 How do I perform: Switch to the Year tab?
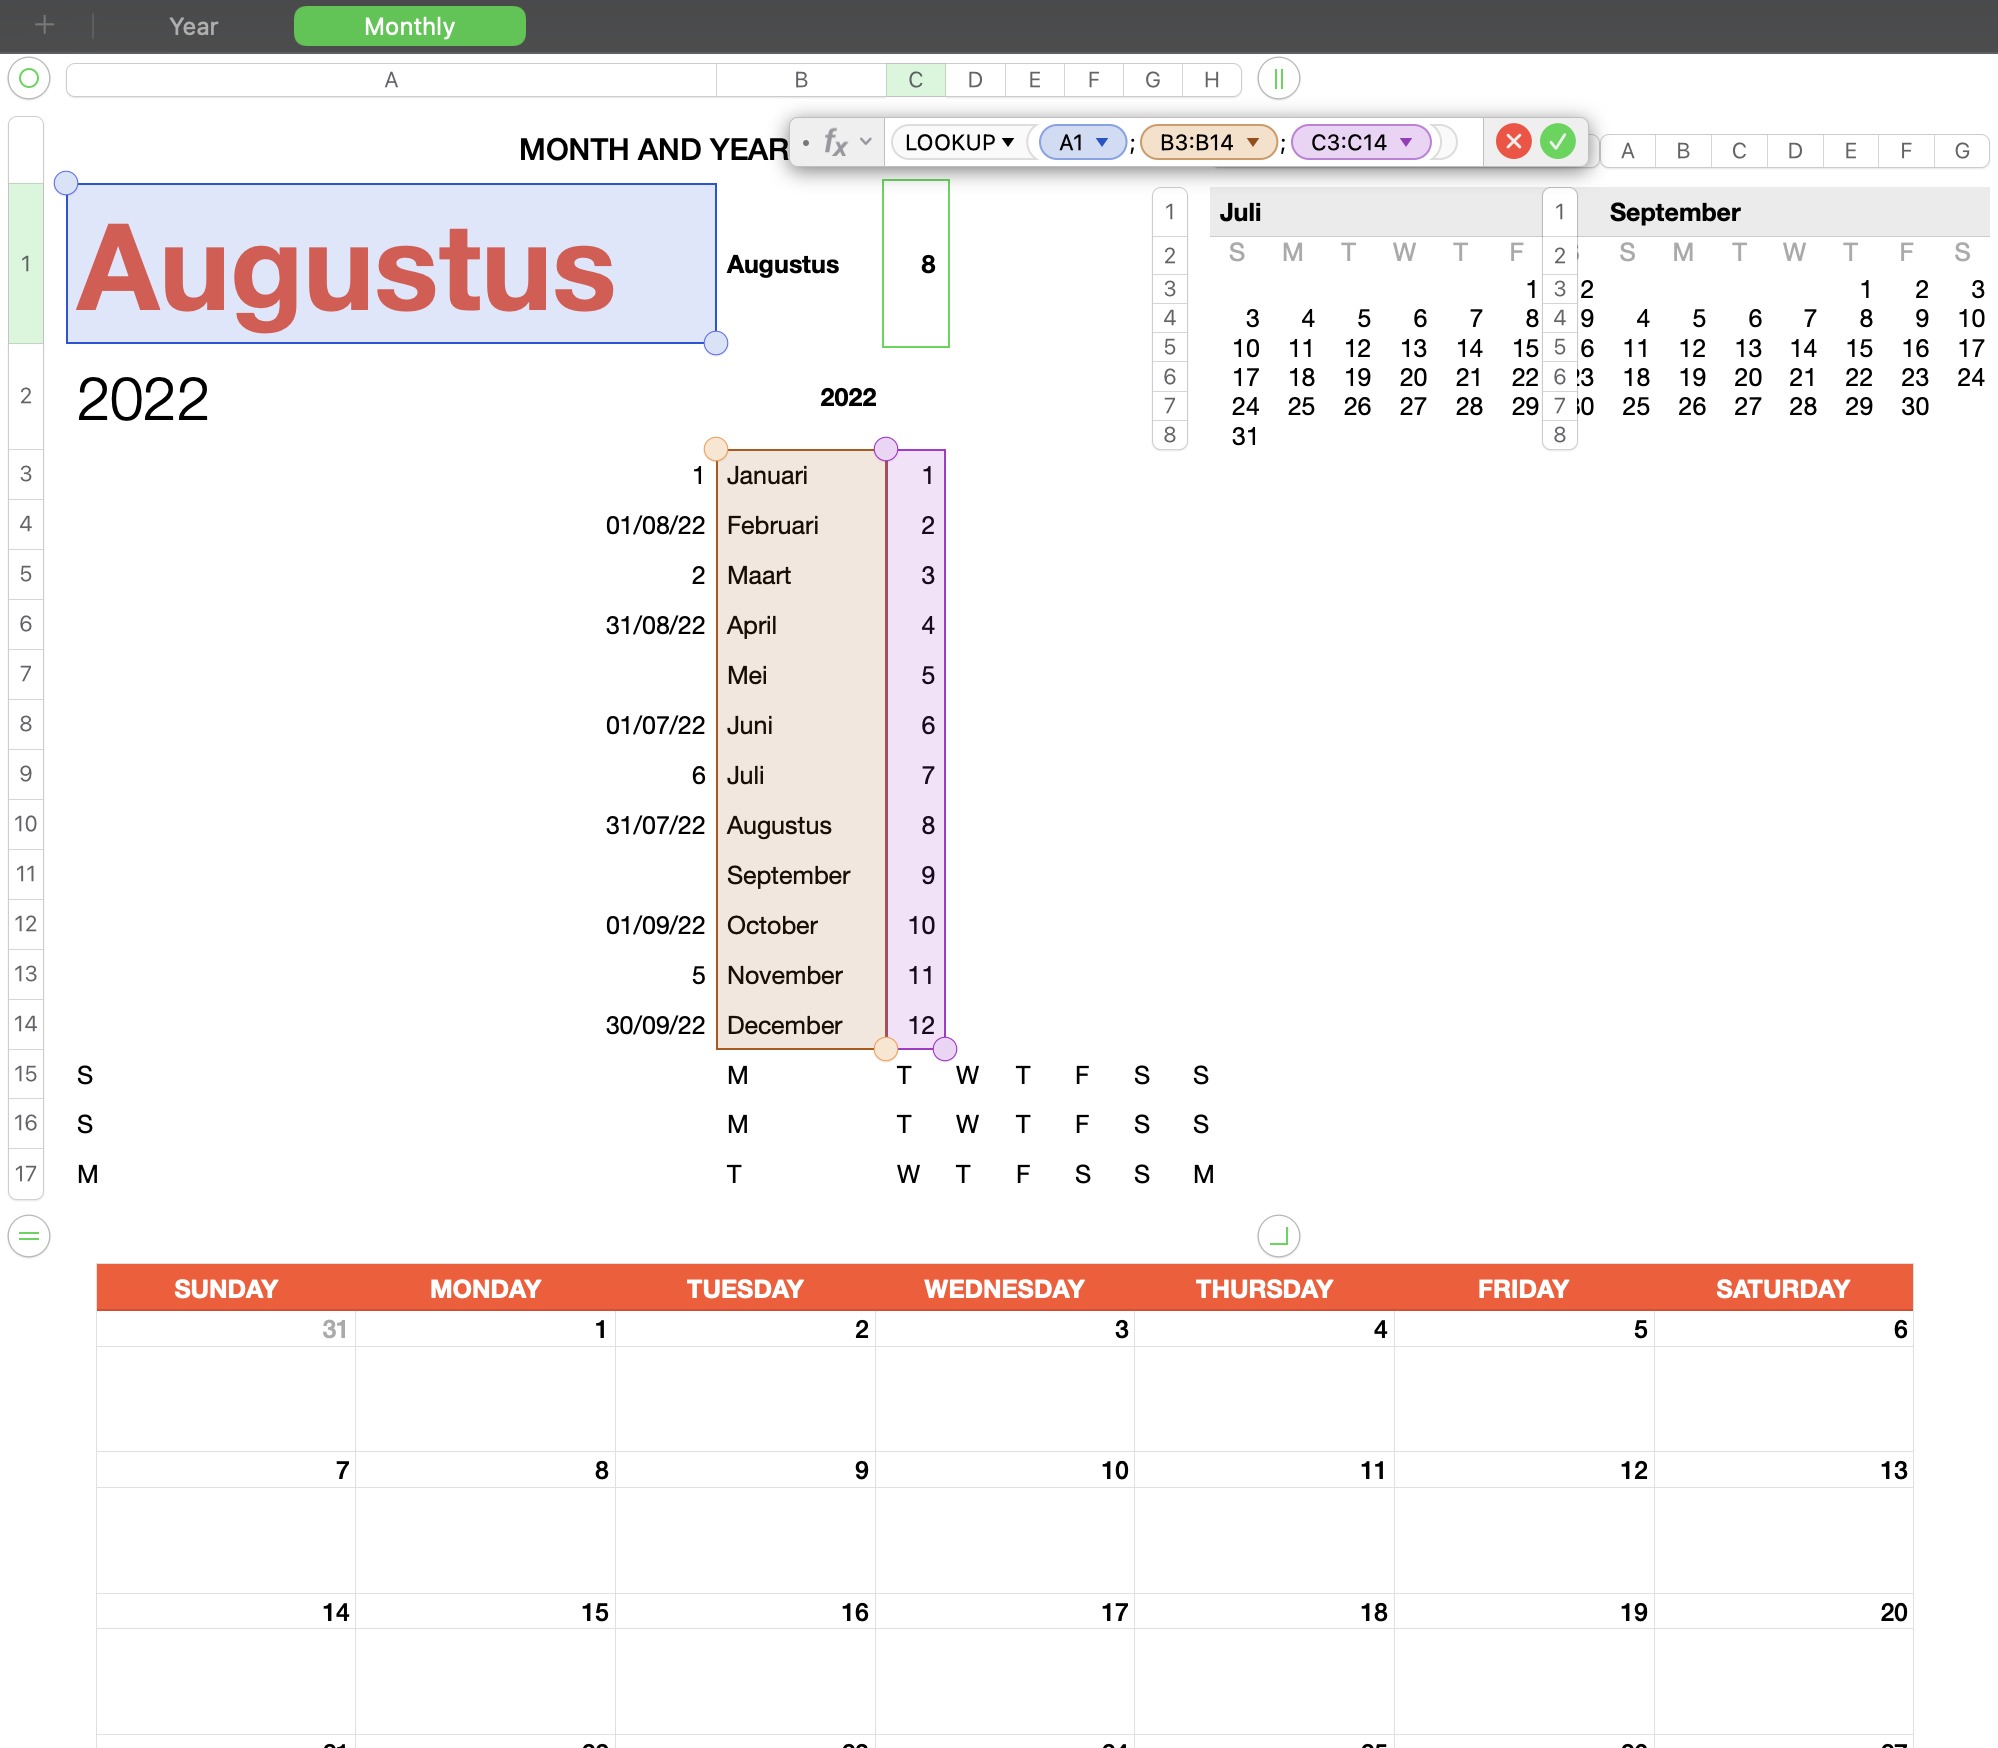(192, 25)
